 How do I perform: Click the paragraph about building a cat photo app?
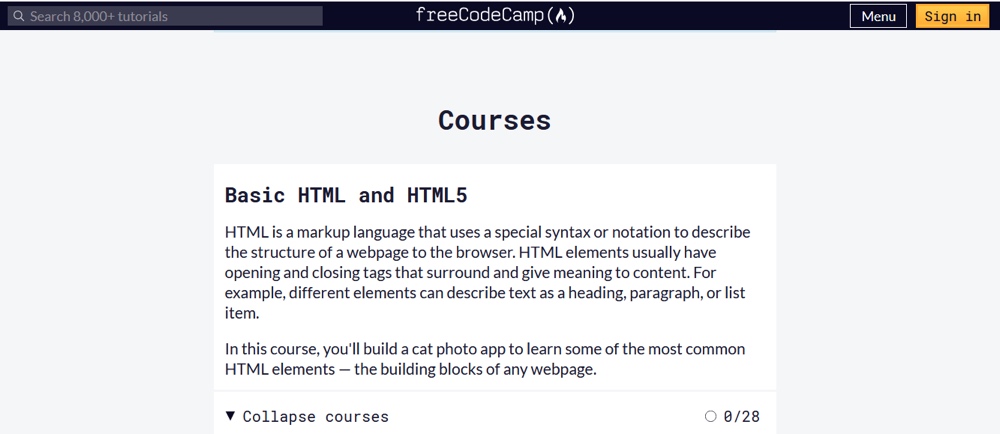tap(485, 359)
